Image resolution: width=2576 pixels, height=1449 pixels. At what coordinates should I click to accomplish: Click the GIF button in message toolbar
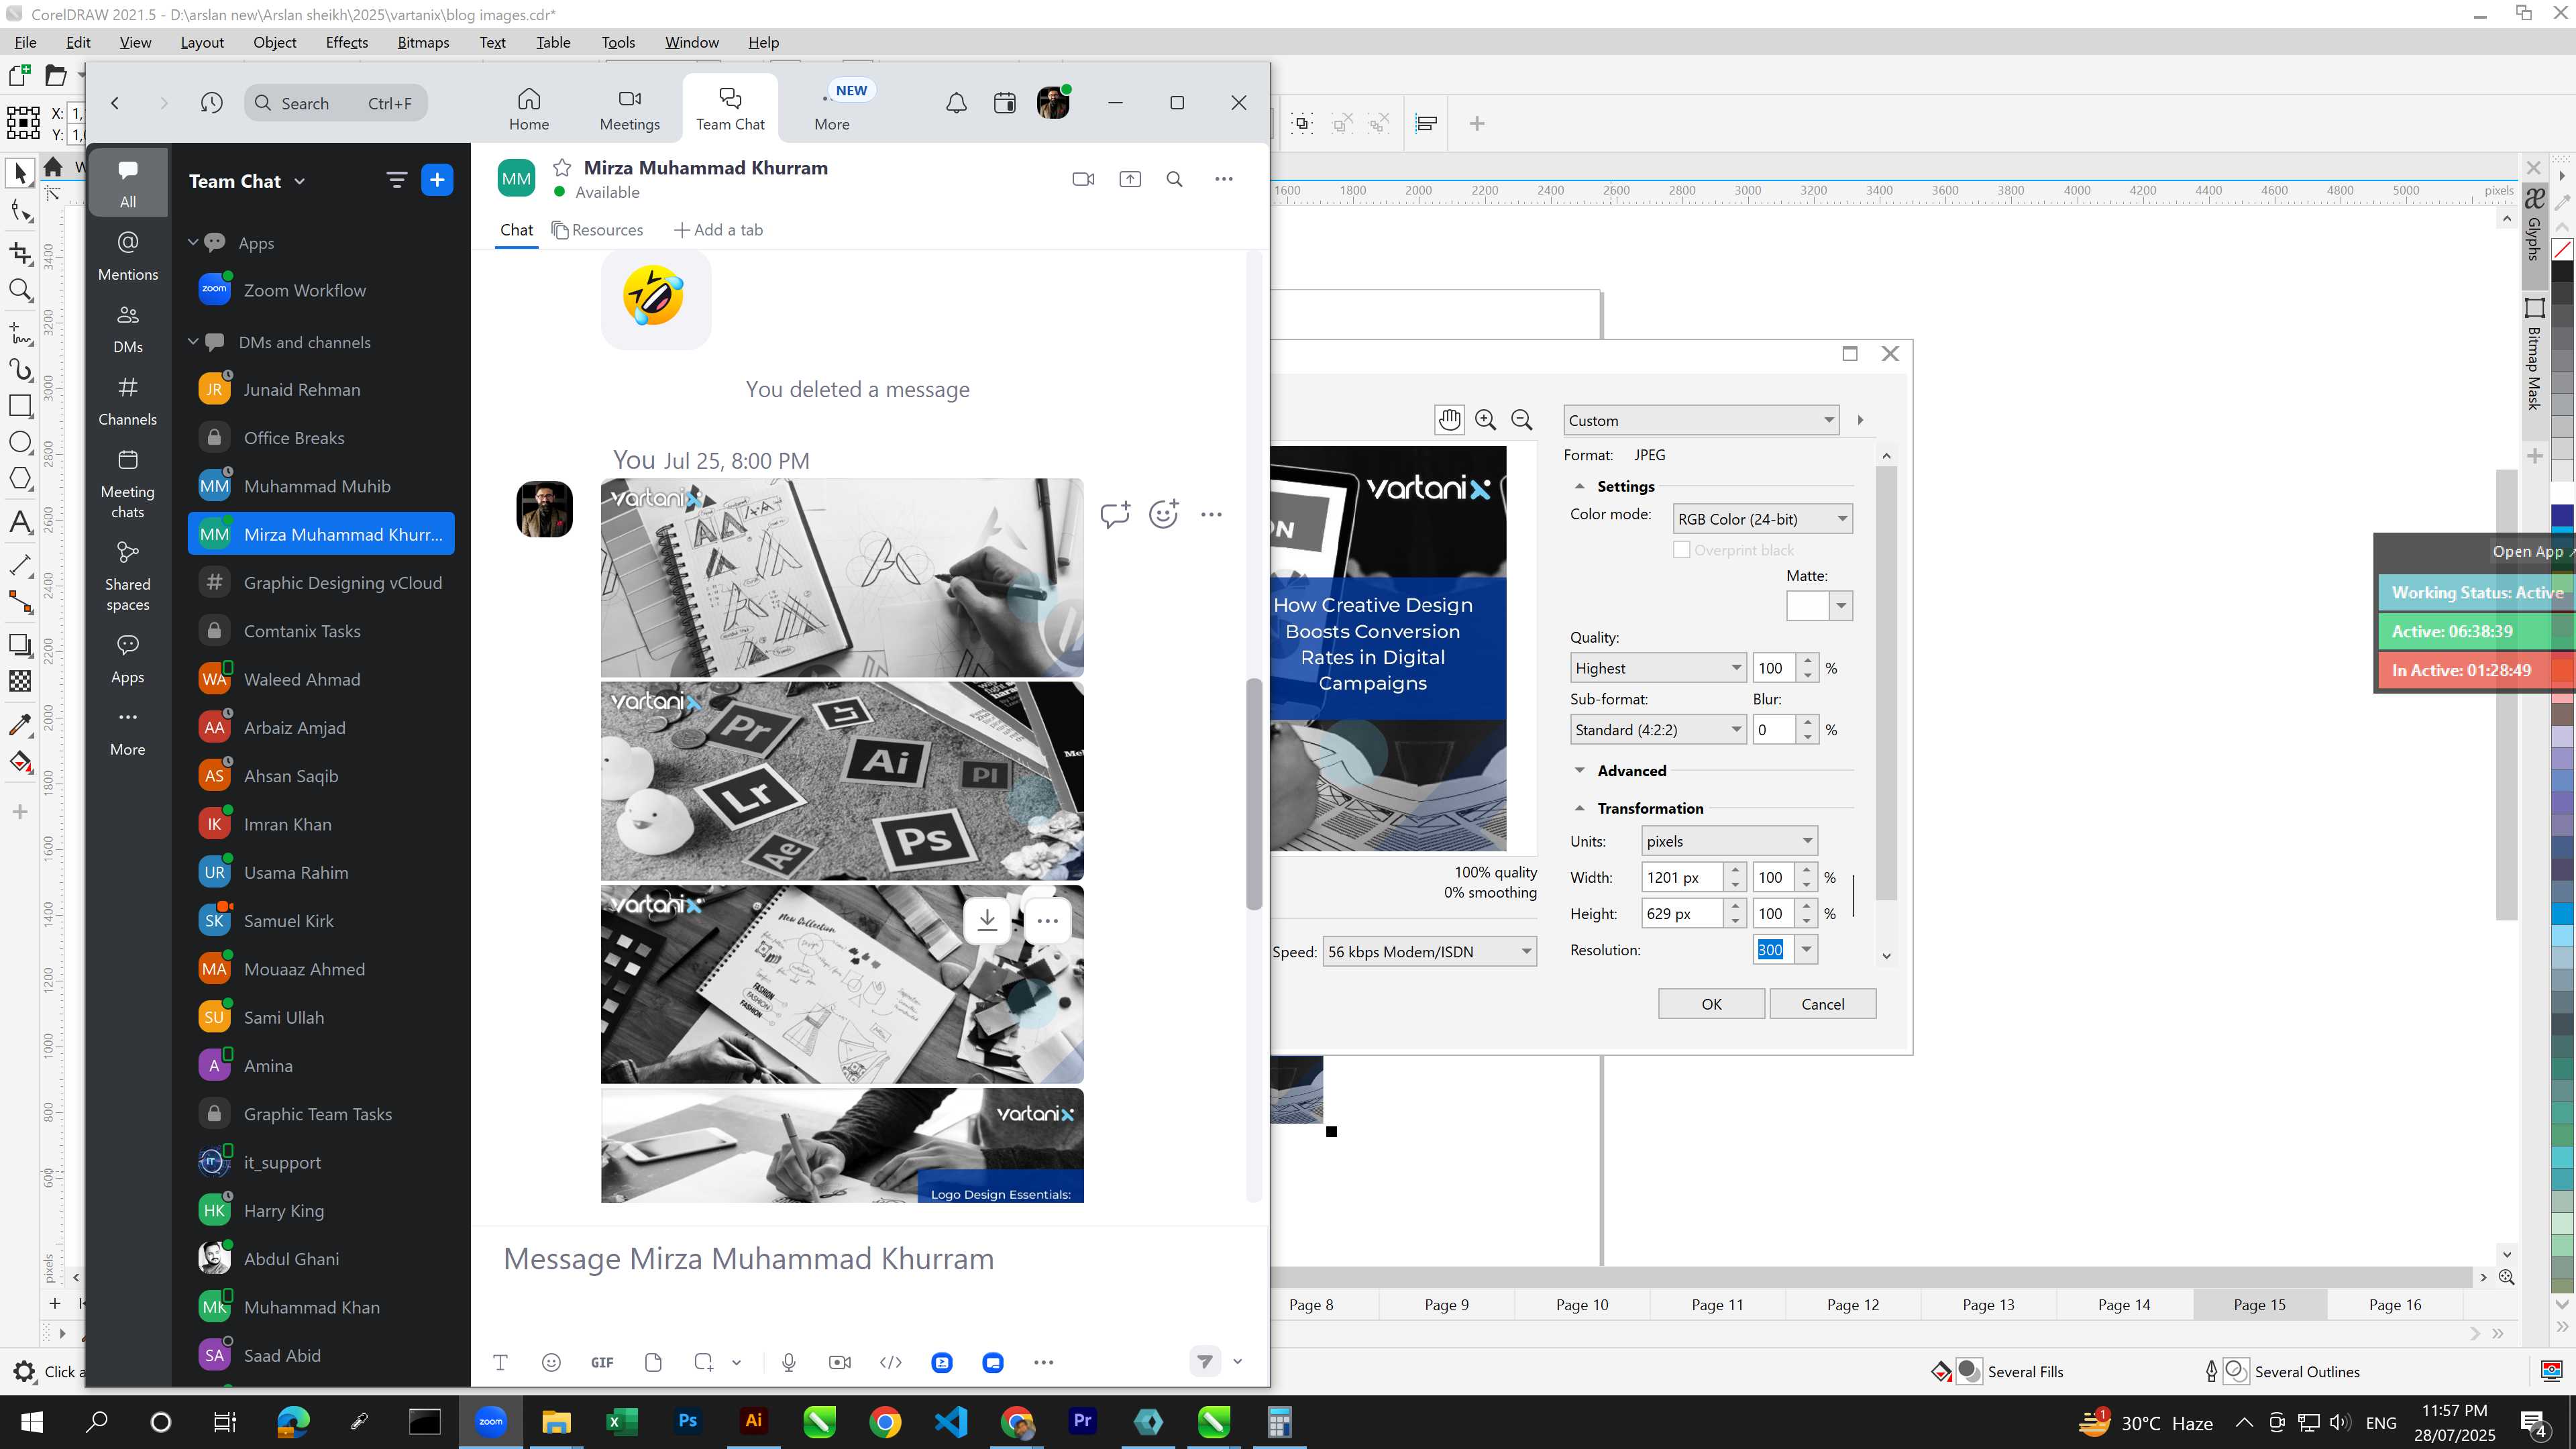[x=602, y=1362]
